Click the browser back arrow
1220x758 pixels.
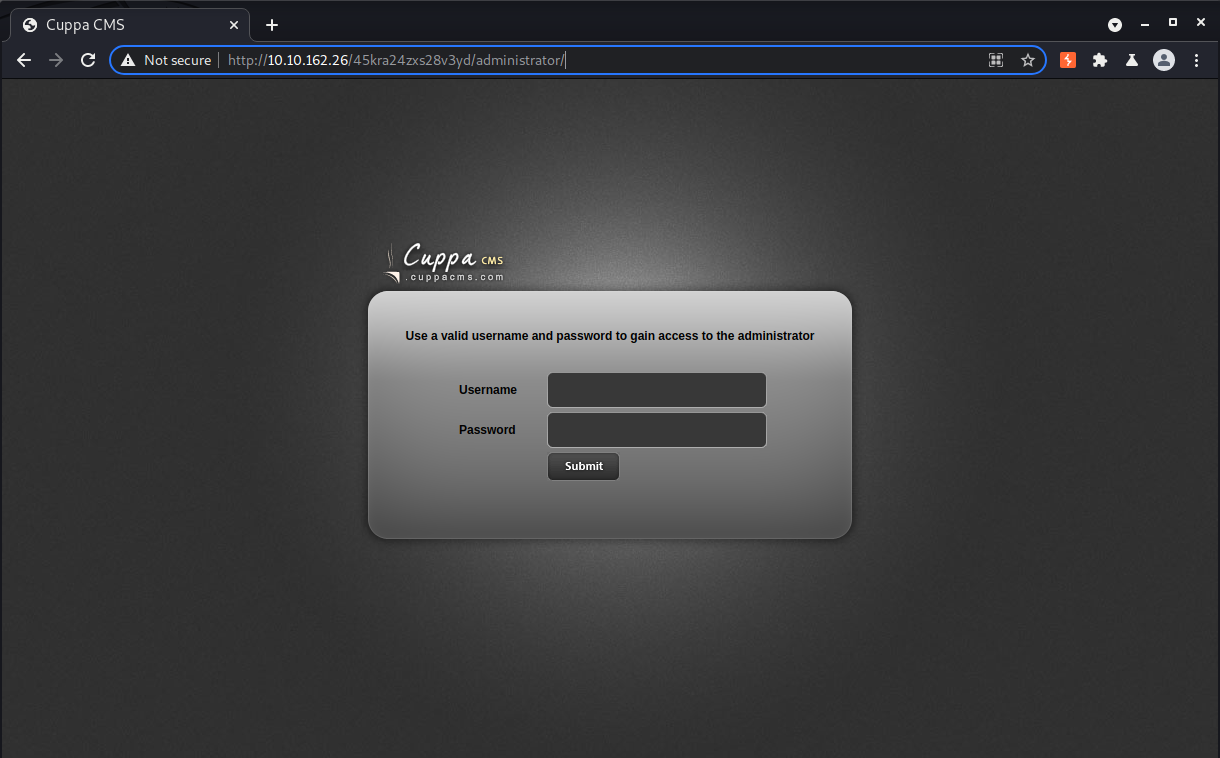click(24, 60)
